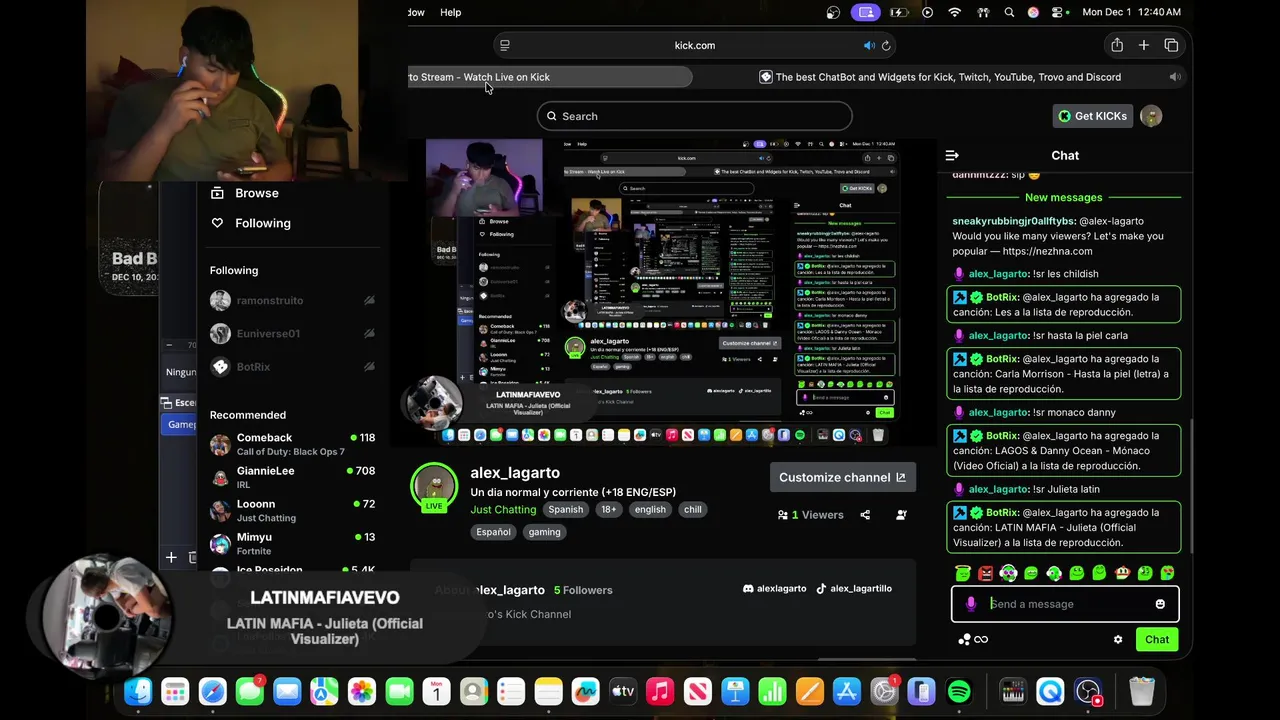This screenshot has width=1280, height=720.
Task: Select the Español tag
Action: point(493,532)
